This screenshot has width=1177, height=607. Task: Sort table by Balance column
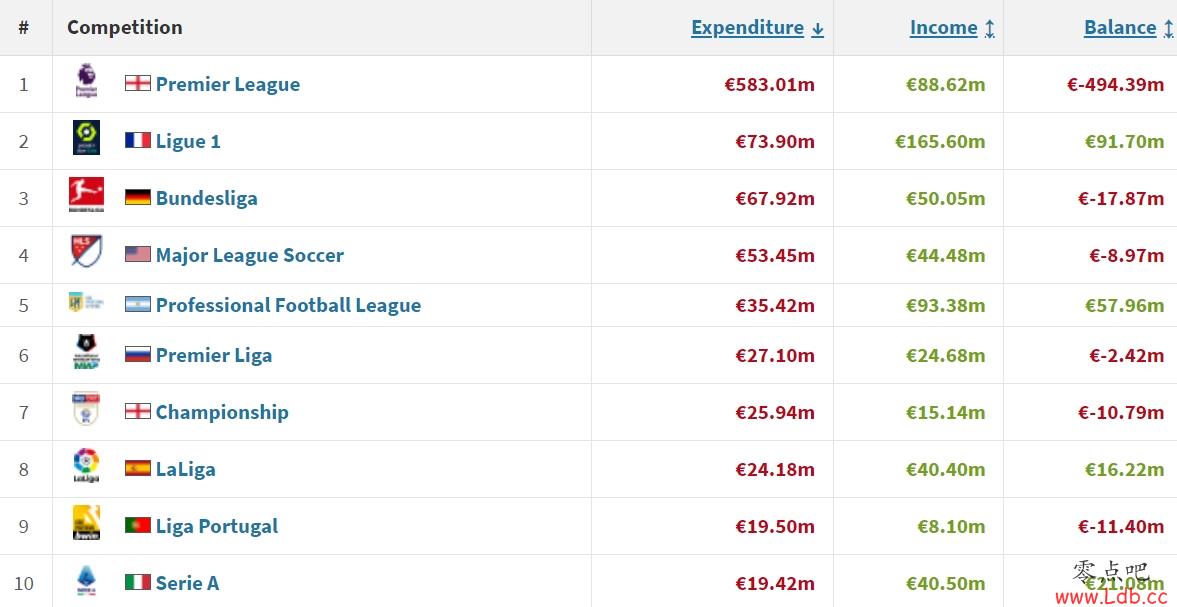[x=1128, y=28]
